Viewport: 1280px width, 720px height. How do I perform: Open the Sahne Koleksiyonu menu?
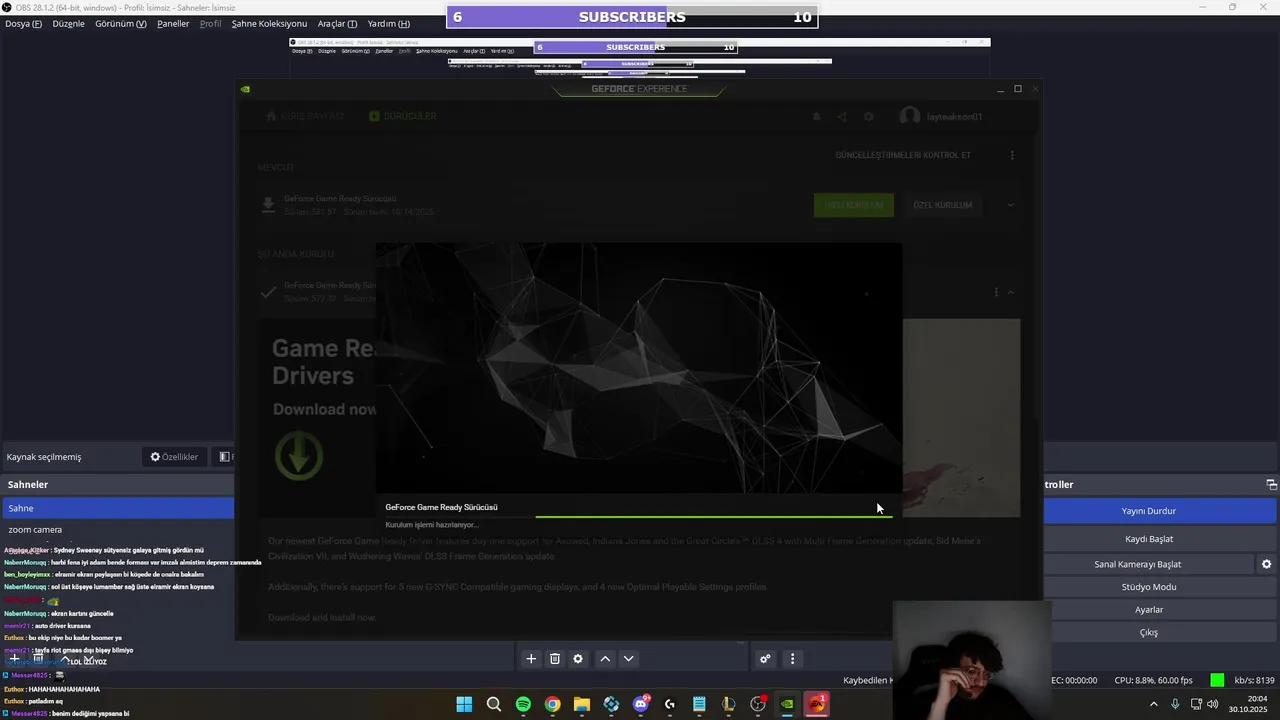click(x=269, y=23)
